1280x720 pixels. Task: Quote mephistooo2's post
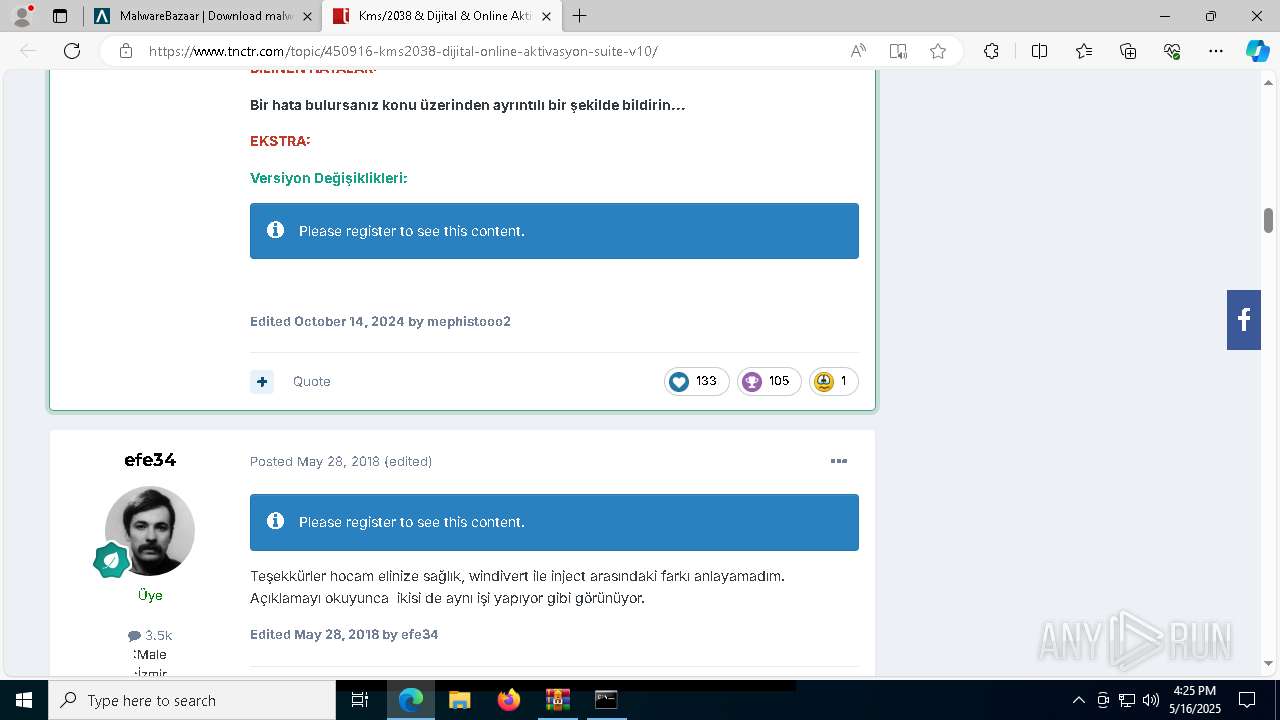point(311,381)
